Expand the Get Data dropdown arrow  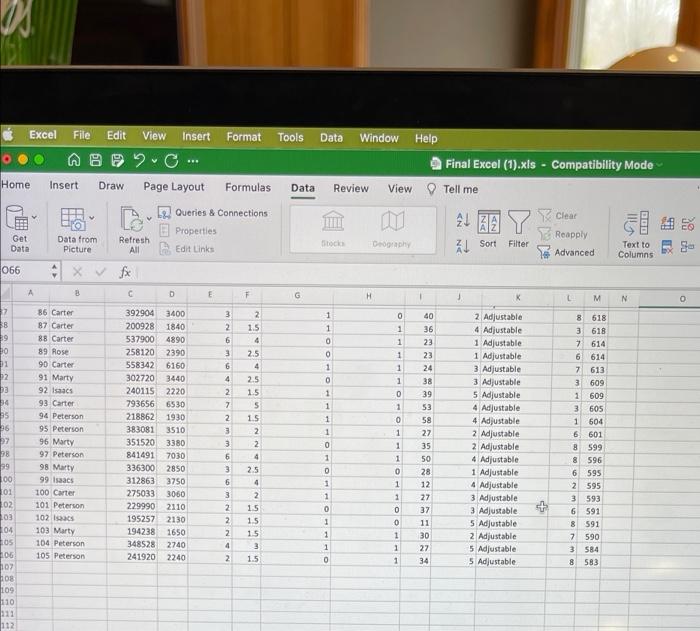tap(34, 217)
